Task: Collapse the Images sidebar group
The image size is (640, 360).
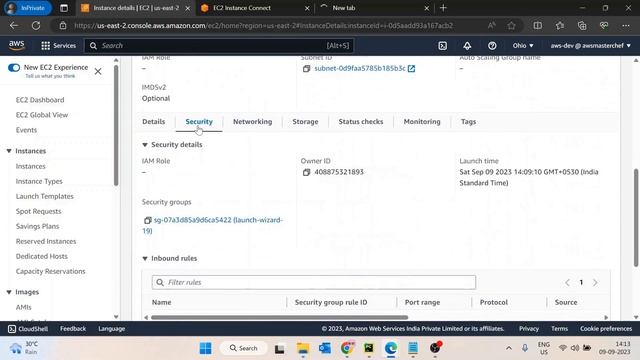Action: point(9,292)
